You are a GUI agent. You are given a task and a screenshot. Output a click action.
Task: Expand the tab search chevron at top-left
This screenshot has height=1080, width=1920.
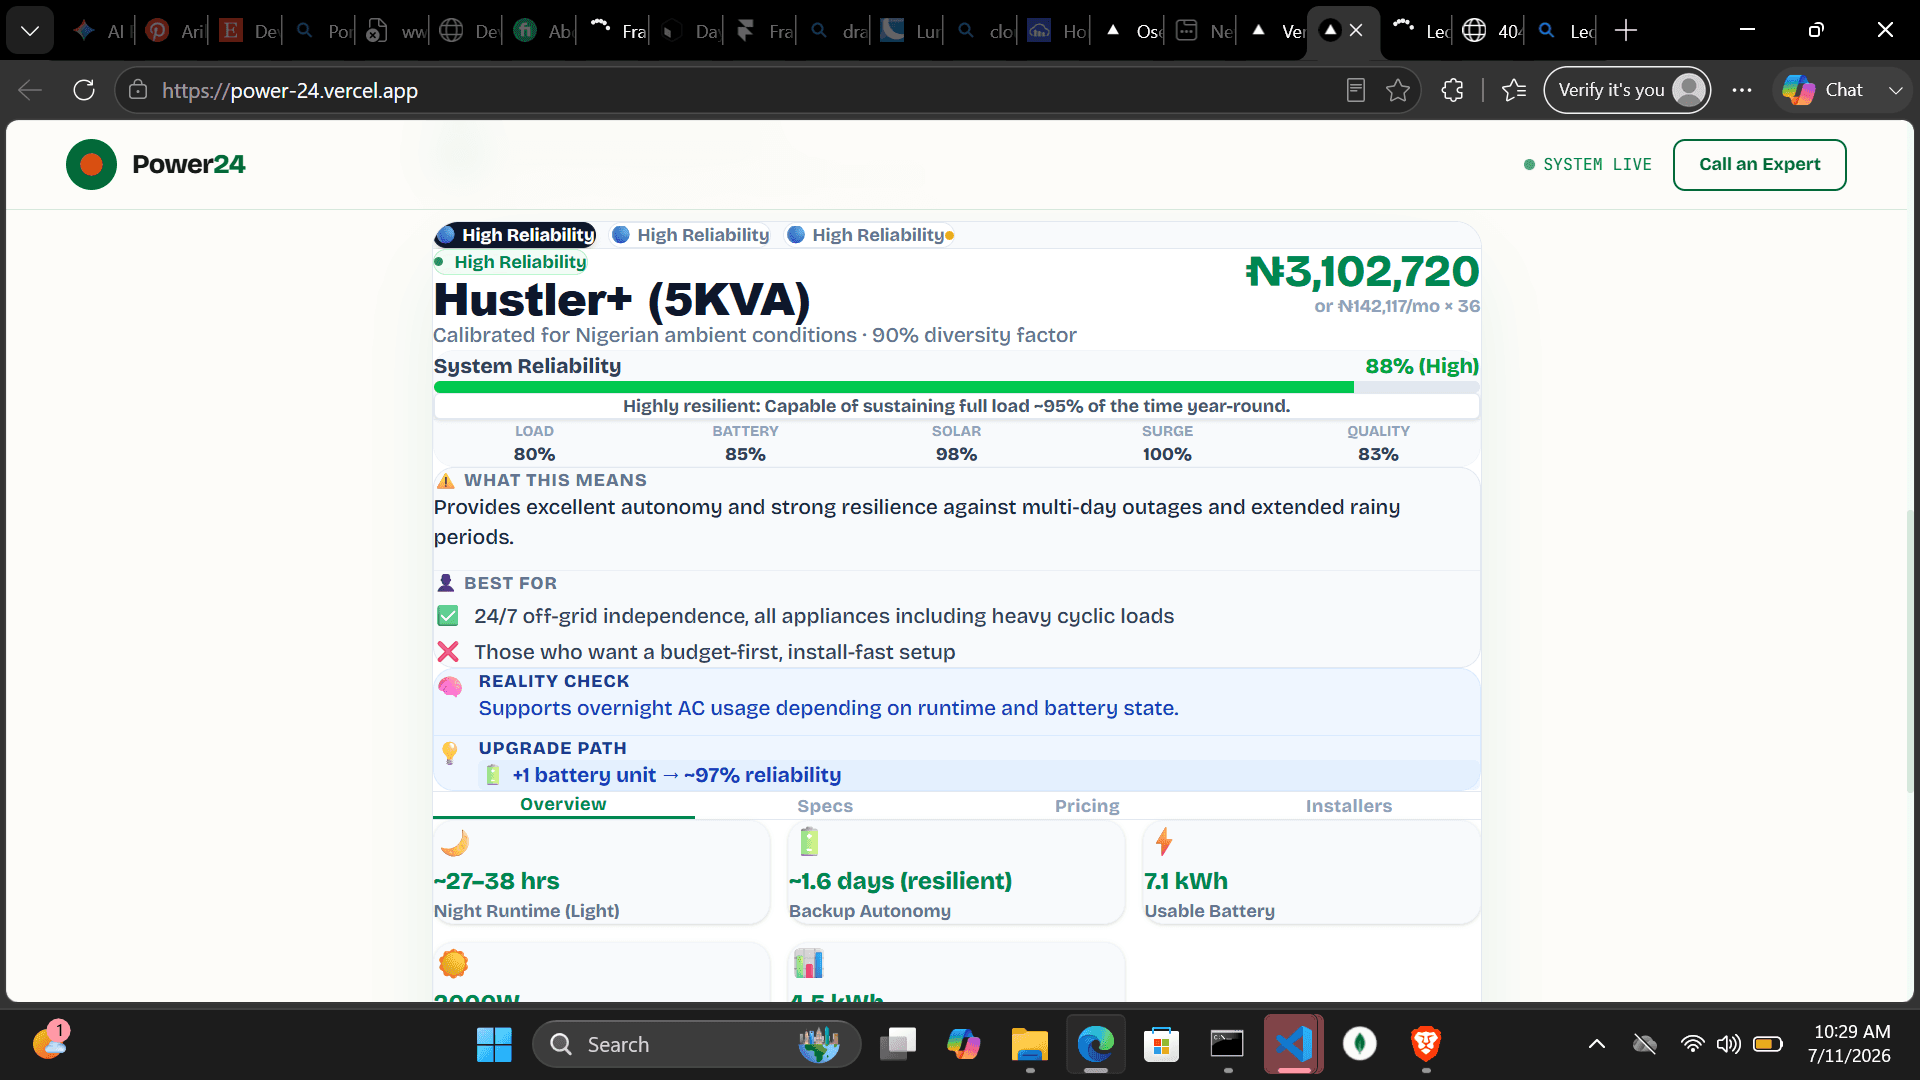(30, 31)
